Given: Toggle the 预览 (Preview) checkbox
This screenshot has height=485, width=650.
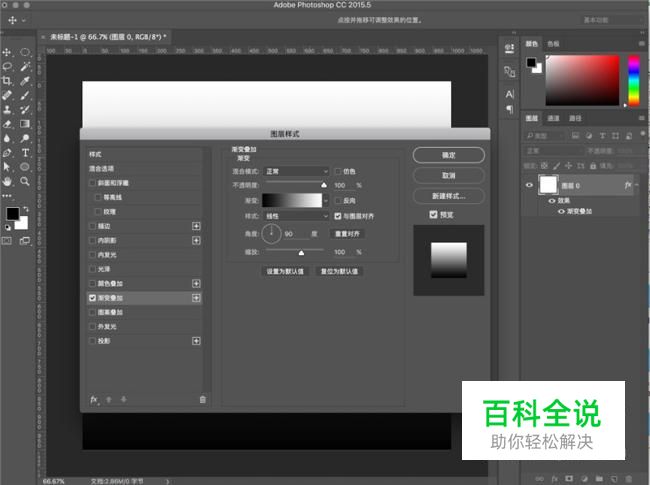Looking at the screenshot, I should (434, 214).
